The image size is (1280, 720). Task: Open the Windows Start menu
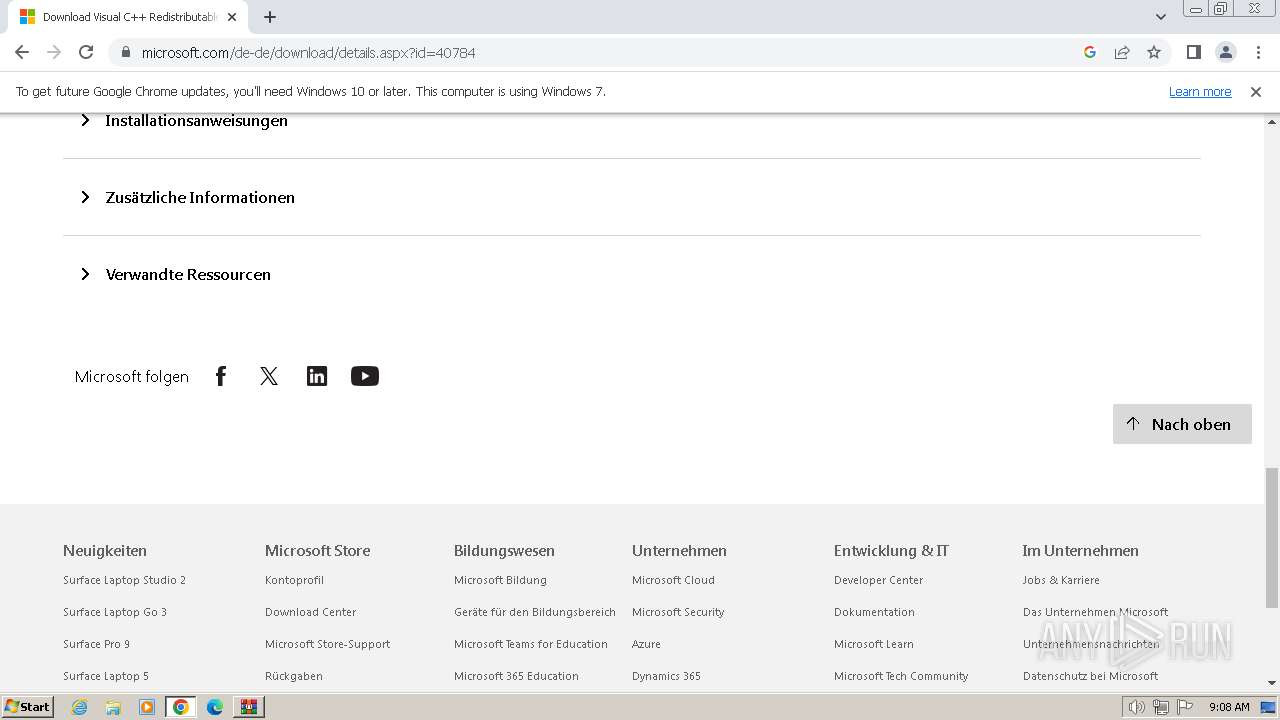(28, 707)
